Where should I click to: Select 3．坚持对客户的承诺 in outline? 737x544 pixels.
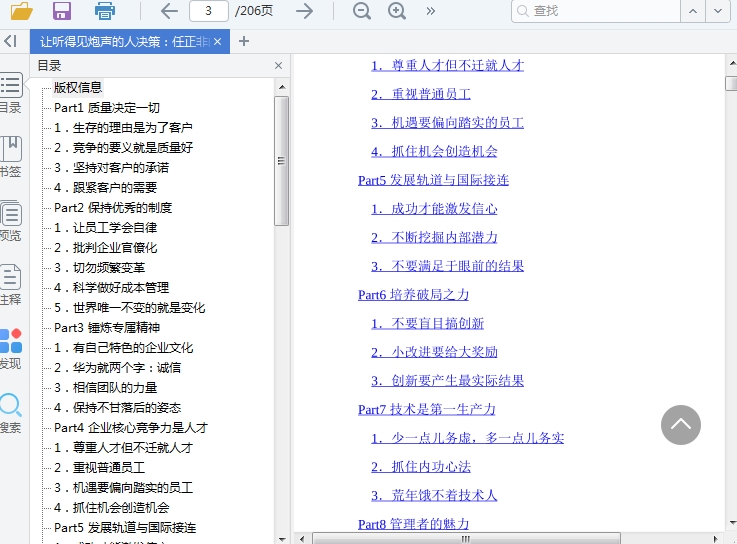111,167
